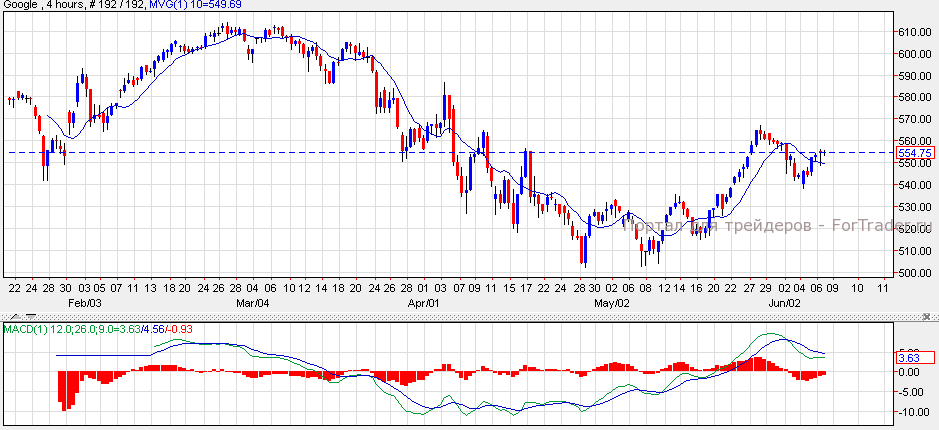Click the 500.00 price axis label
The width and height of the screenshot is (939, 430).
[x=914, y=273]
